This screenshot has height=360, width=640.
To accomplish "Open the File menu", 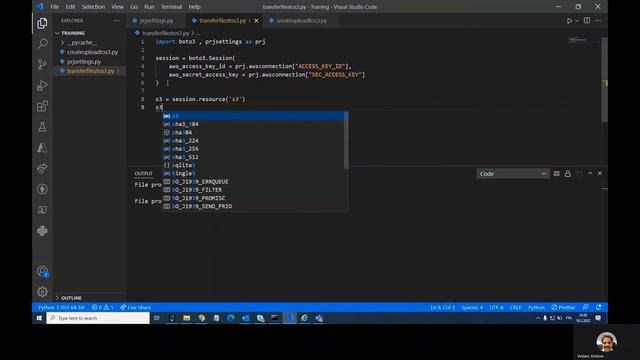I will tap(54, 7).
